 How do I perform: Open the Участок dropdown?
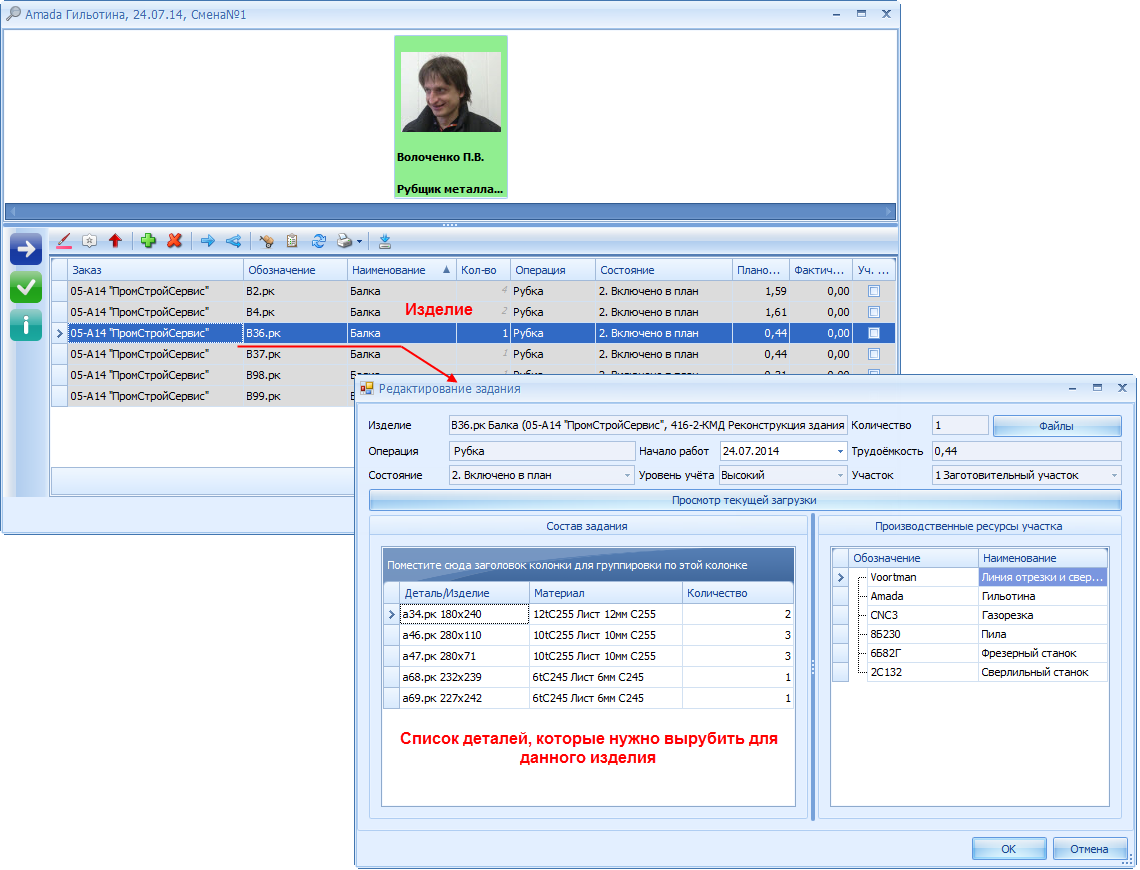1113,475
